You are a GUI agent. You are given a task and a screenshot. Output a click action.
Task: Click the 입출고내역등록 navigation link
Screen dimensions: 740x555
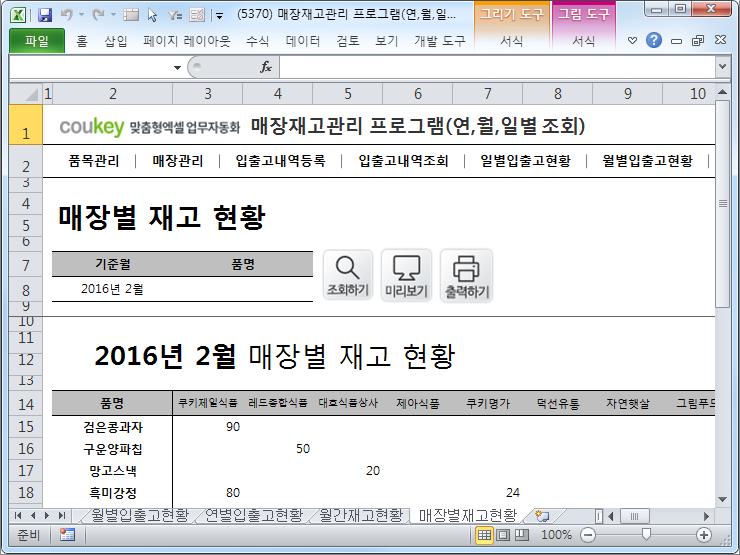280,161
